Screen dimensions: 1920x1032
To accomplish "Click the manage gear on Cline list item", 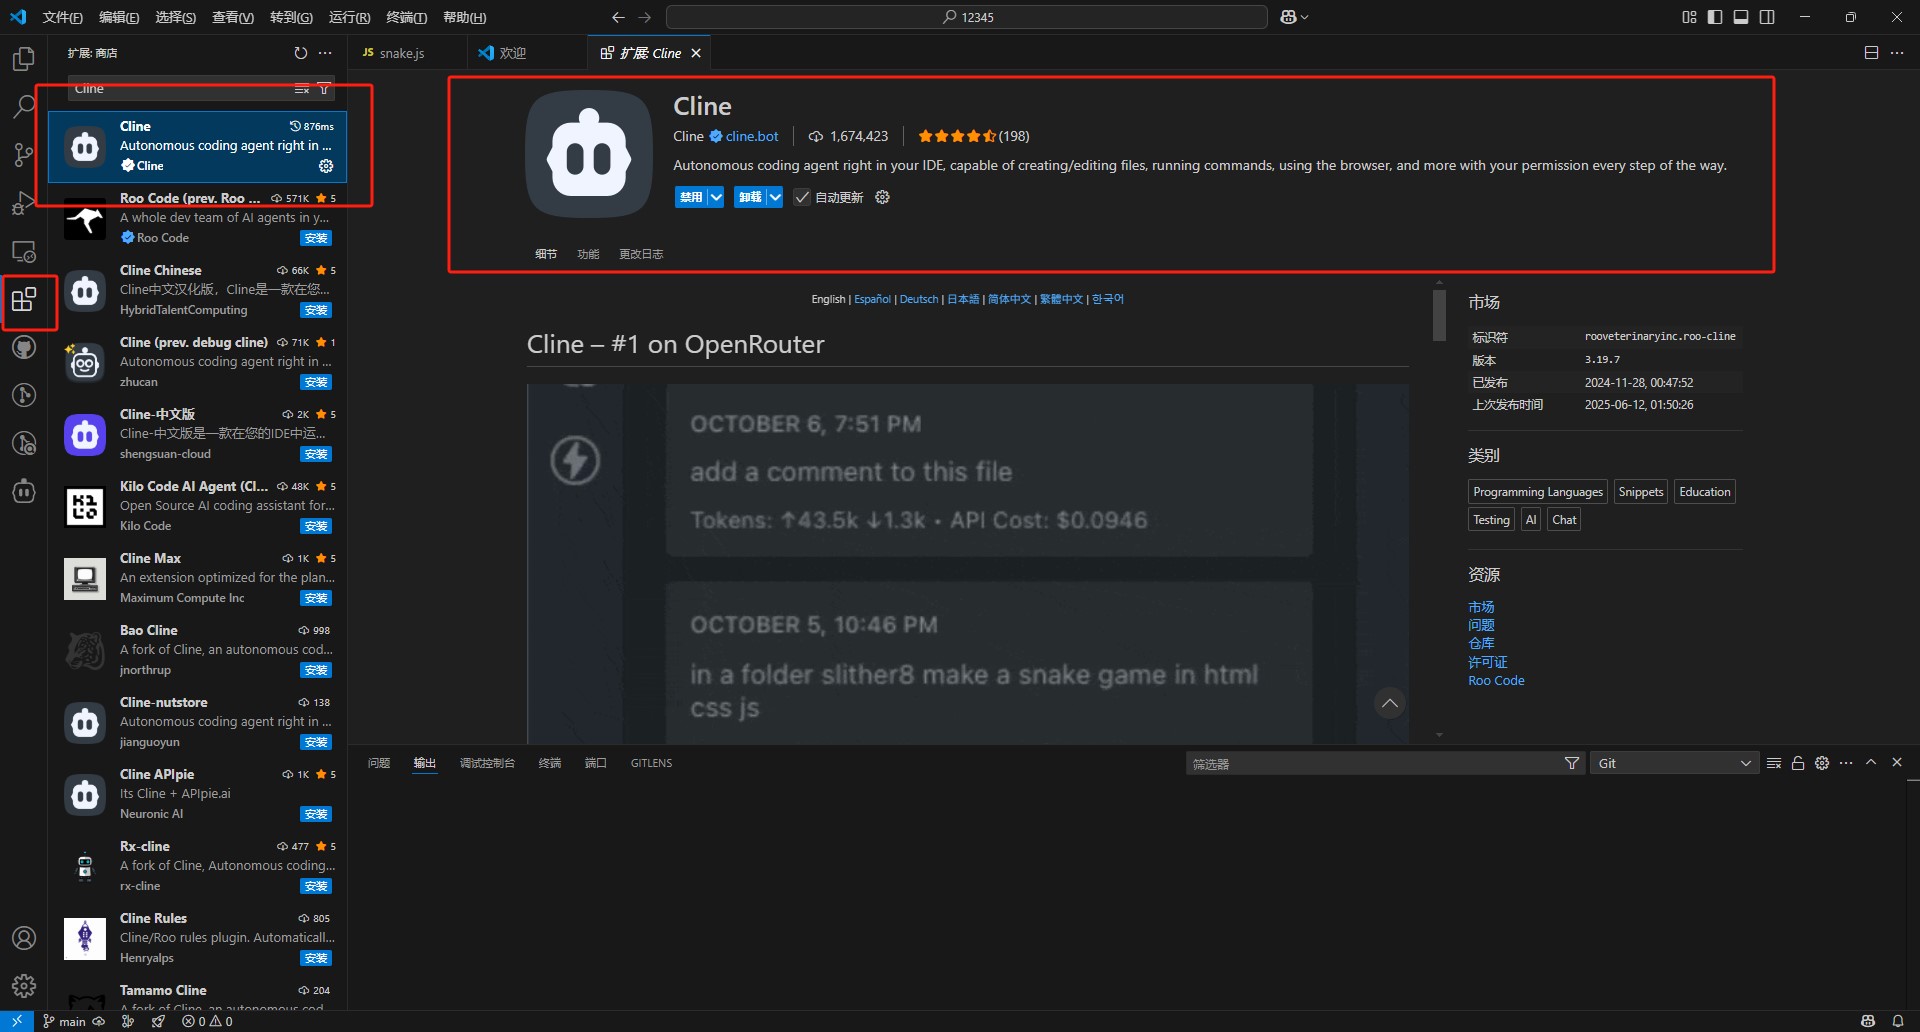I will point(326,166).
